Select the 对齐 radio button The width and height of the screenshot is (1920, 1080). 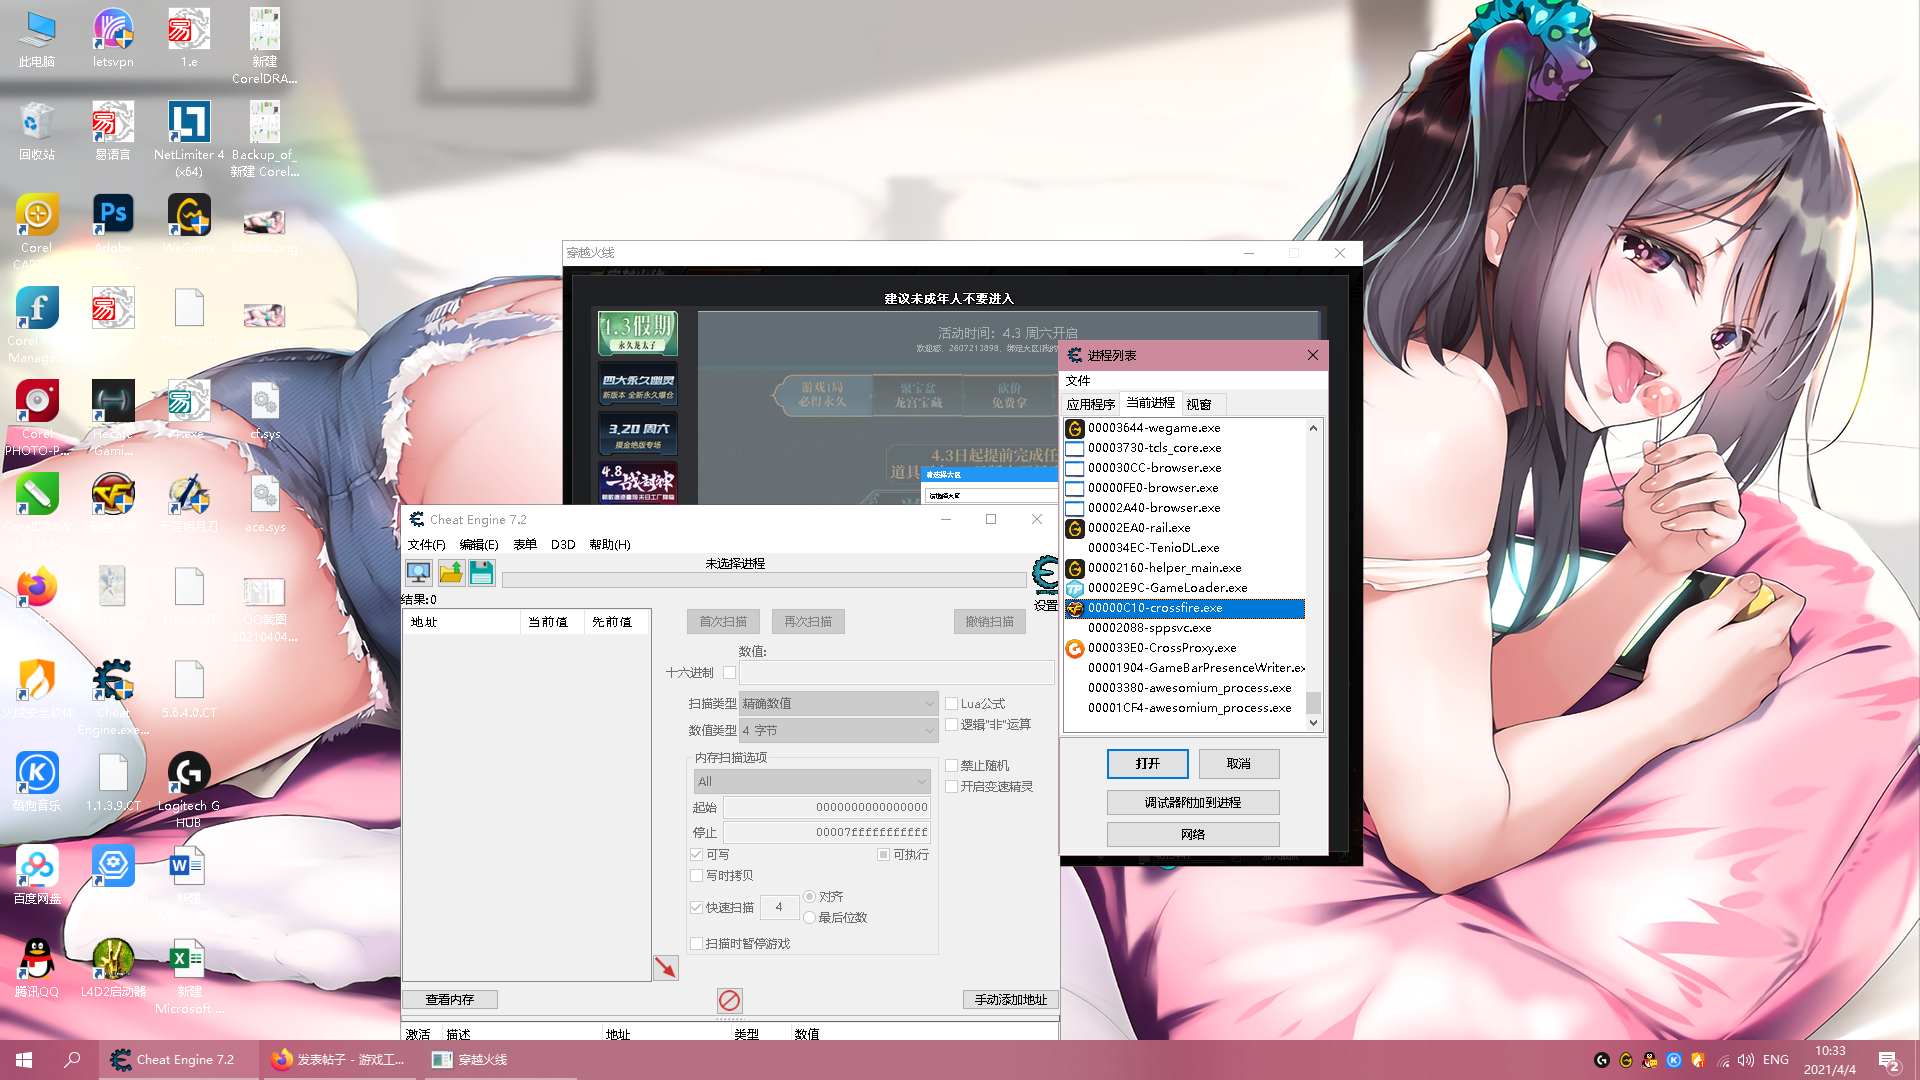tap(810, 897)
